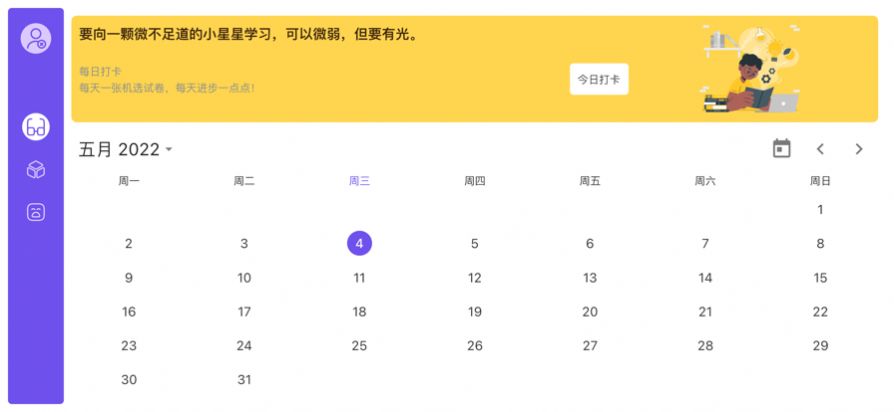Open the calendar today icon
The height and width of the screenshot is (412, 894).
[x=782, y=149]
